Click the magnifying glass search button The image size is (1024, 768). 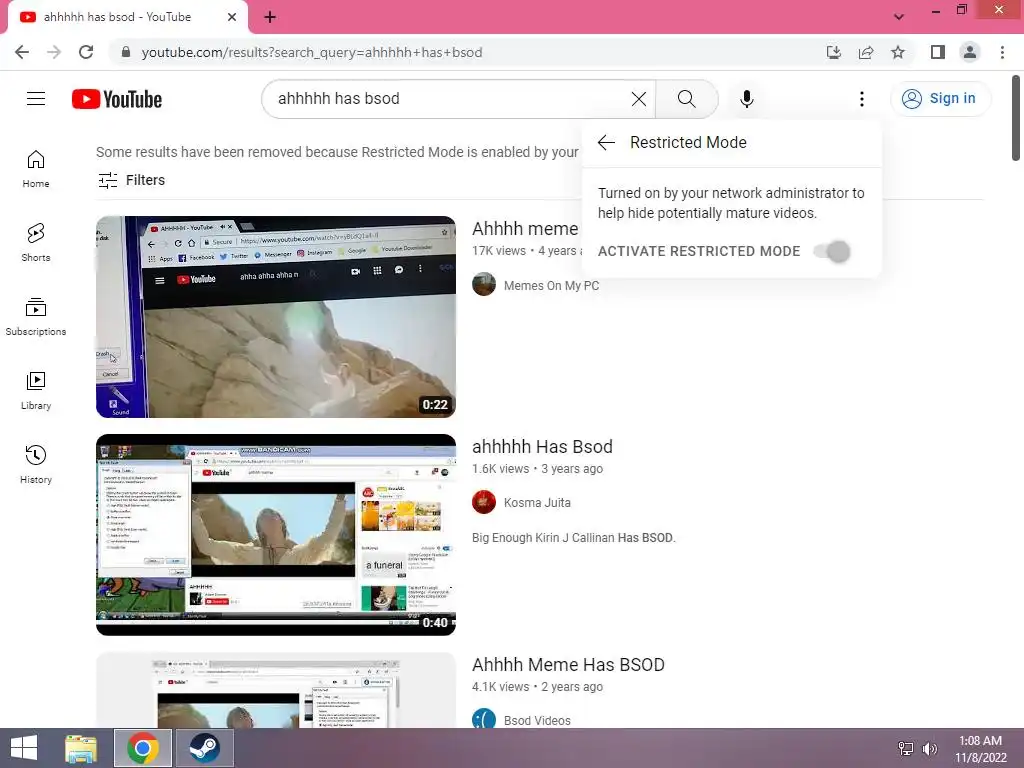tap(686, 99)
